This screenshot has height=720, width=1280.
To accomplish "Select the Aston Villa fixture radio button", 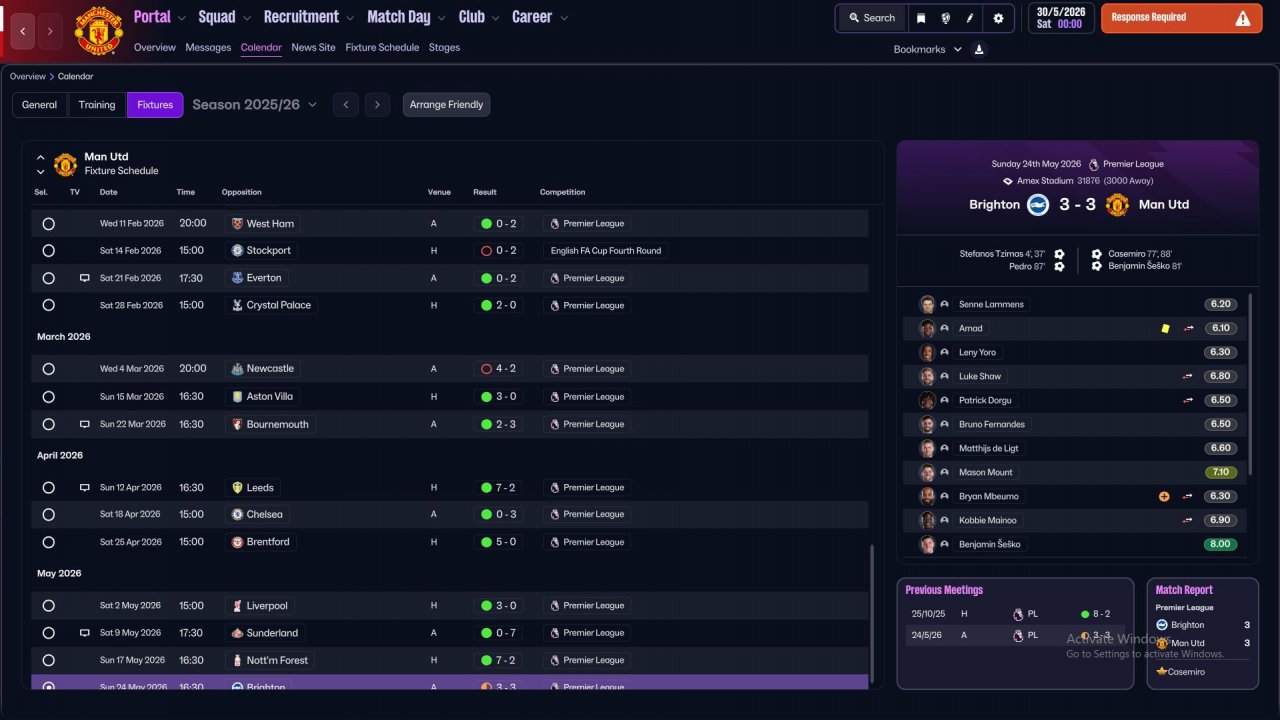I will 48,397.
